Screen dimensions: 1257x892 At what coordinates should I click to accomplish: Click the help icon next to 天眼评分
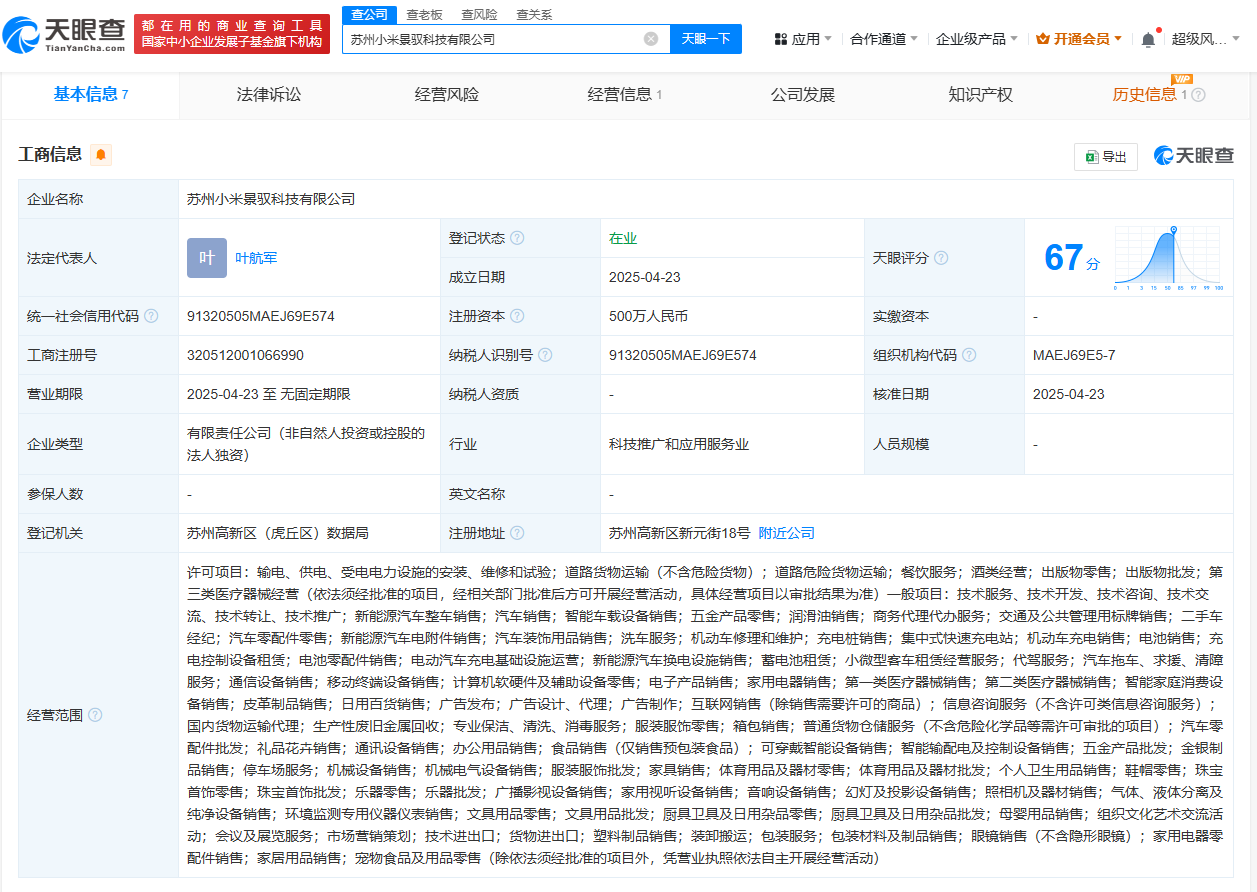pos(941,258)
